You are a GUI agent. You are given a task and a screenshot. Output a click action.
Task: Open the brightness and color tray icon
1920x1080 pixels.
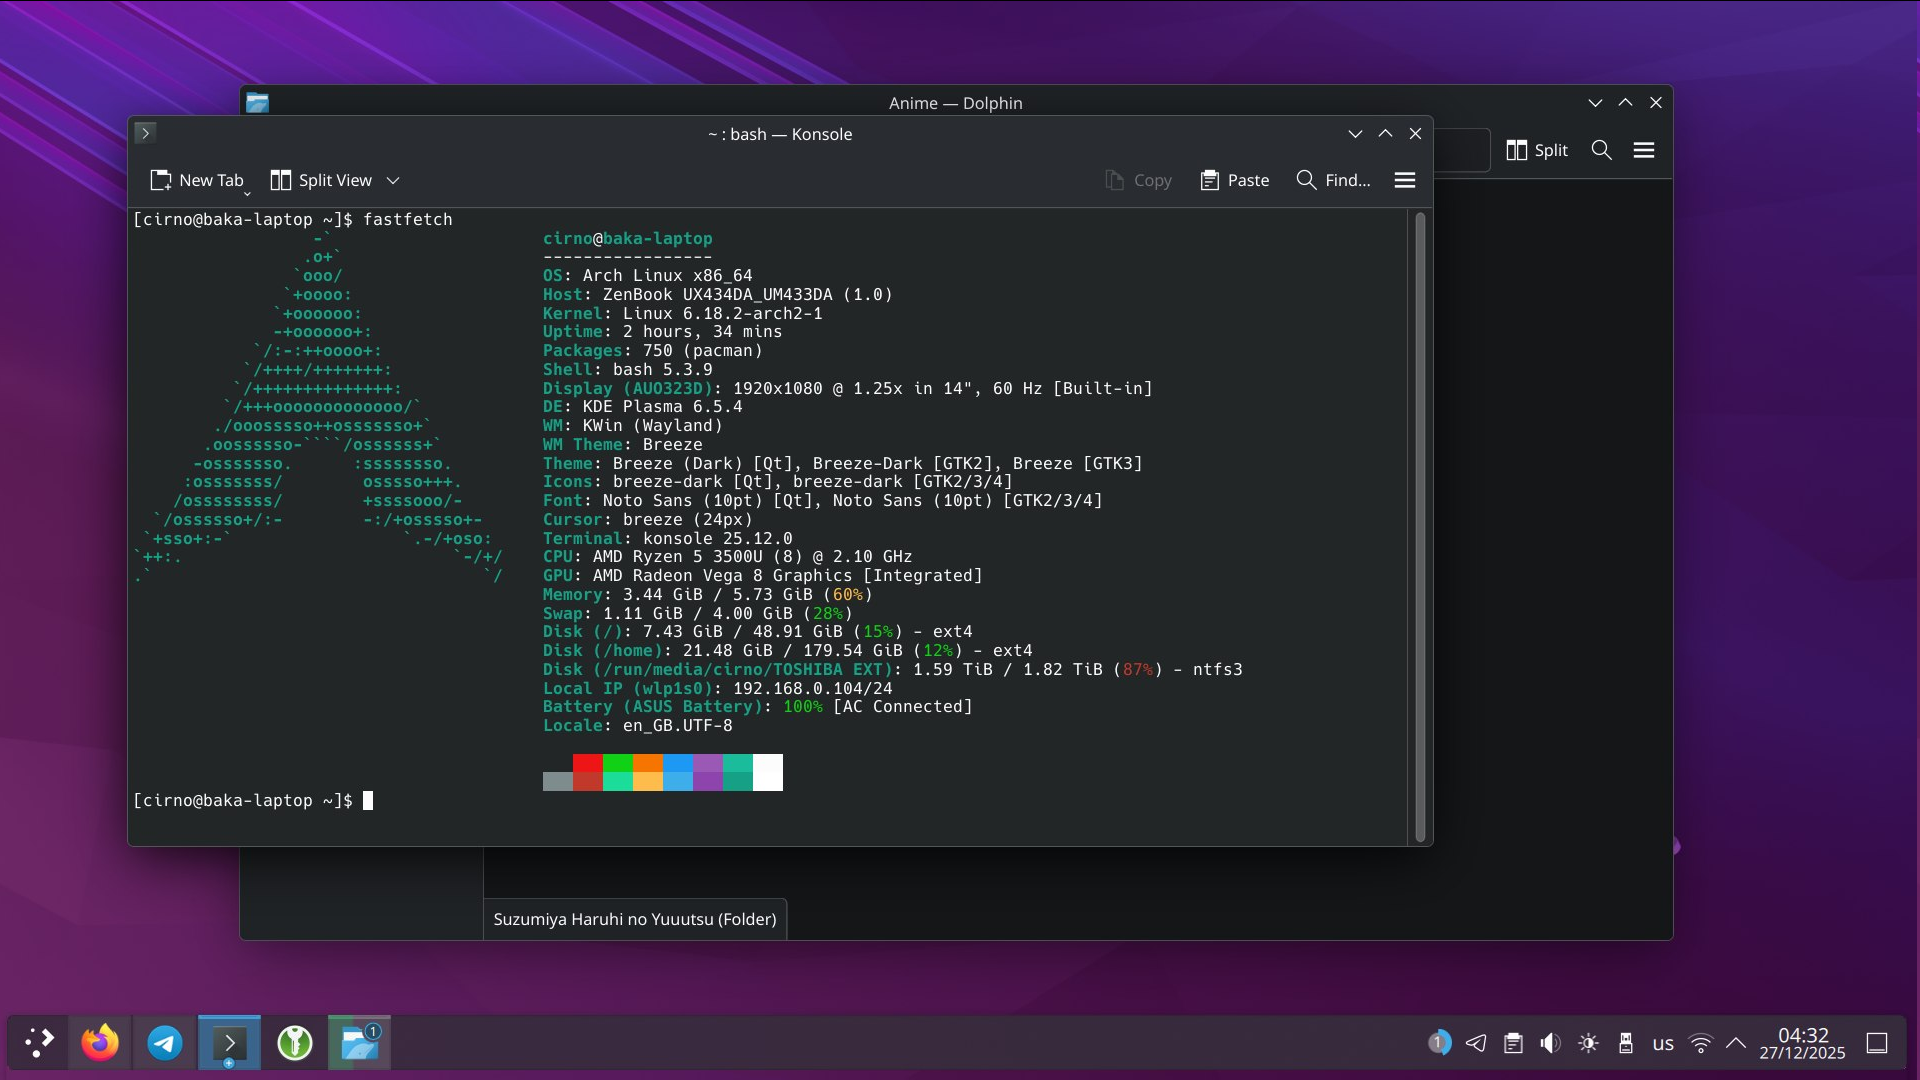(1588, 1043)
